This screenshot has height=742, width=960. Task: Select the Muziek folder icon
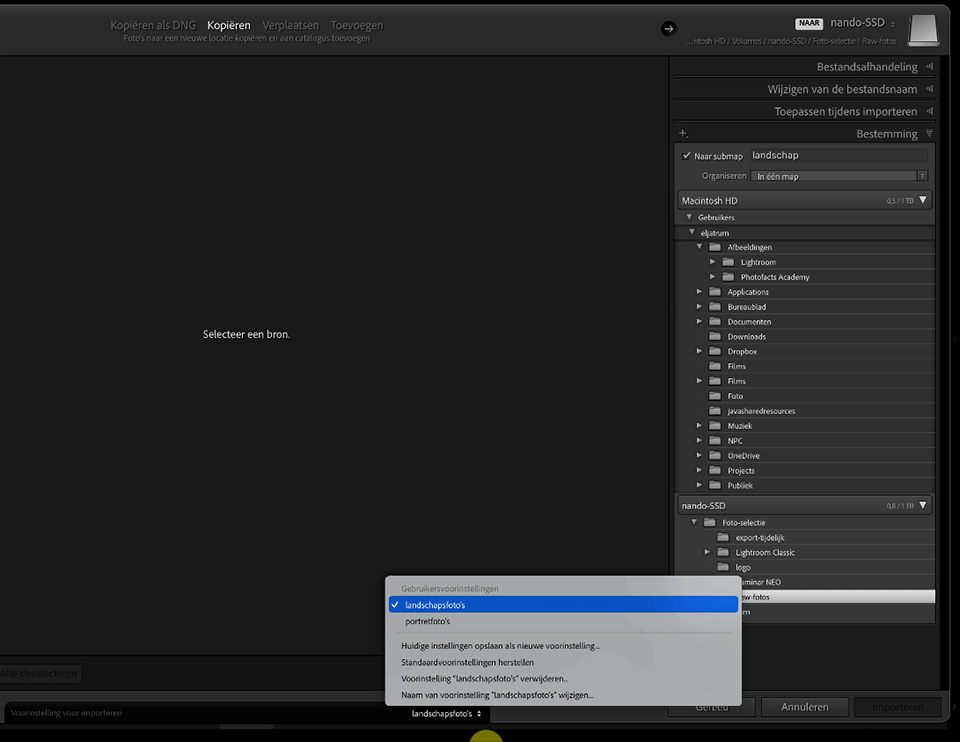(714, 425)
